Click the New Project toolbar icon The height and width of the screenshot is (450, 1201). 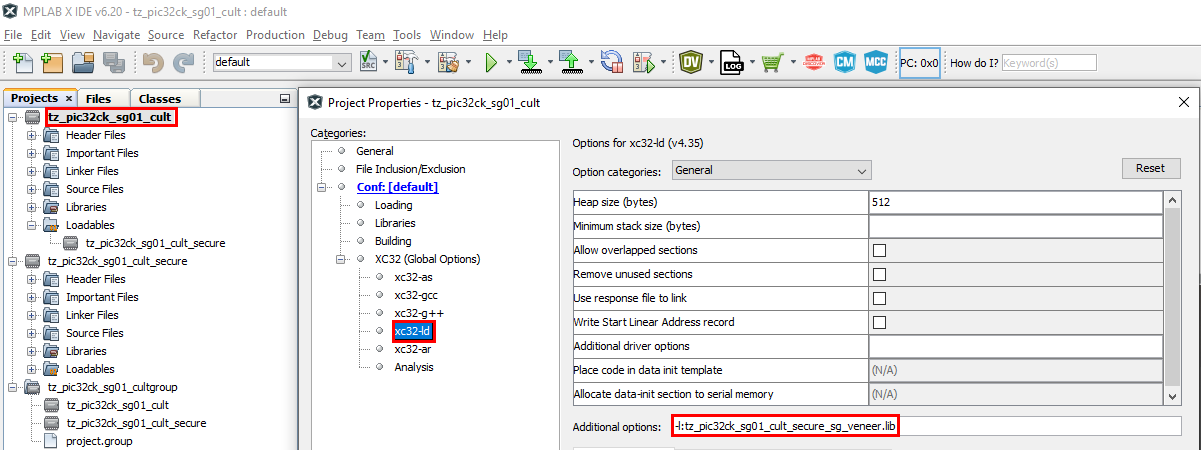tap(51, 62)
